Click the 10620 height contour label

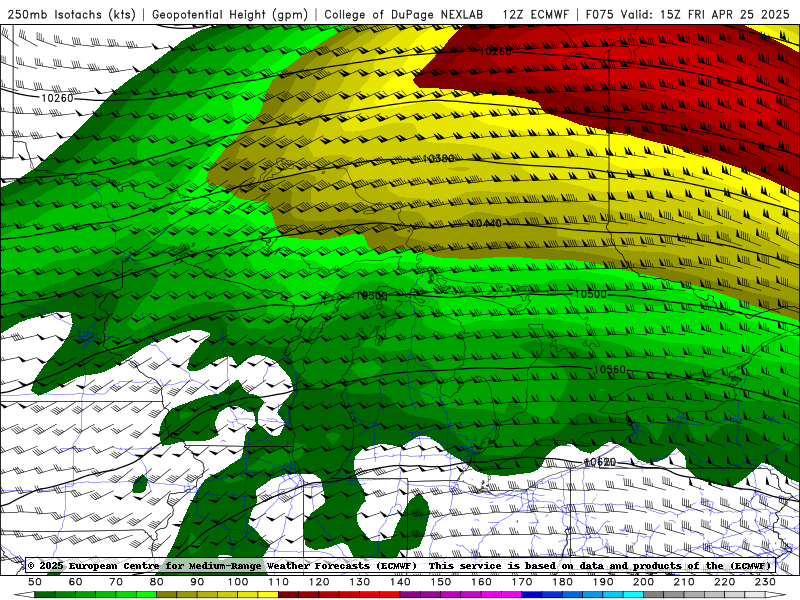coord(600,462)
